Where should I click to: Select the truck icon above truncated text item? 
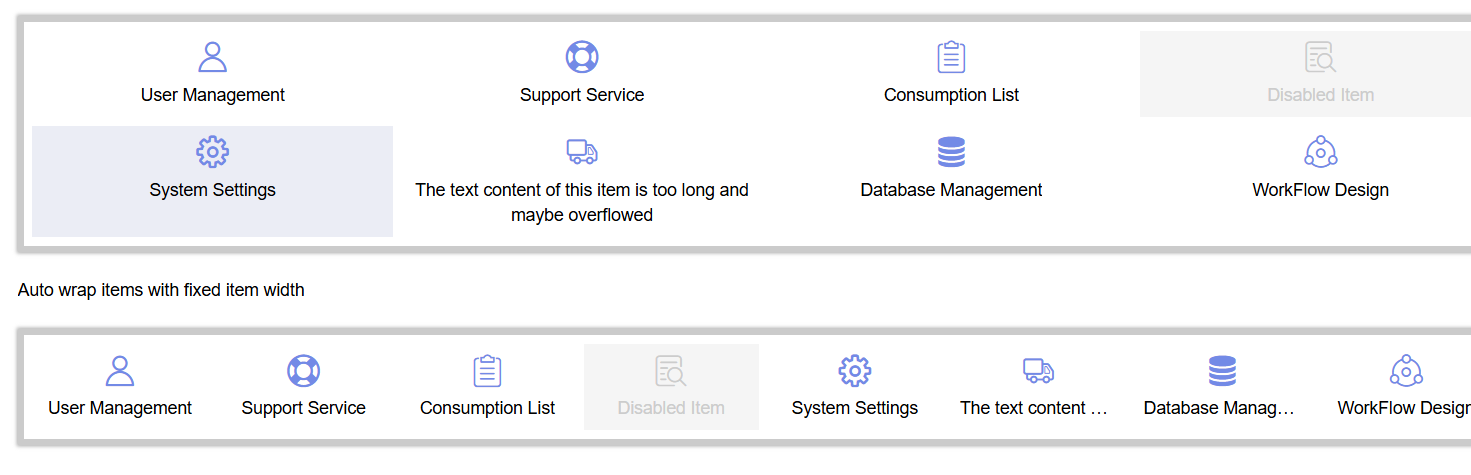point(1038,370)
